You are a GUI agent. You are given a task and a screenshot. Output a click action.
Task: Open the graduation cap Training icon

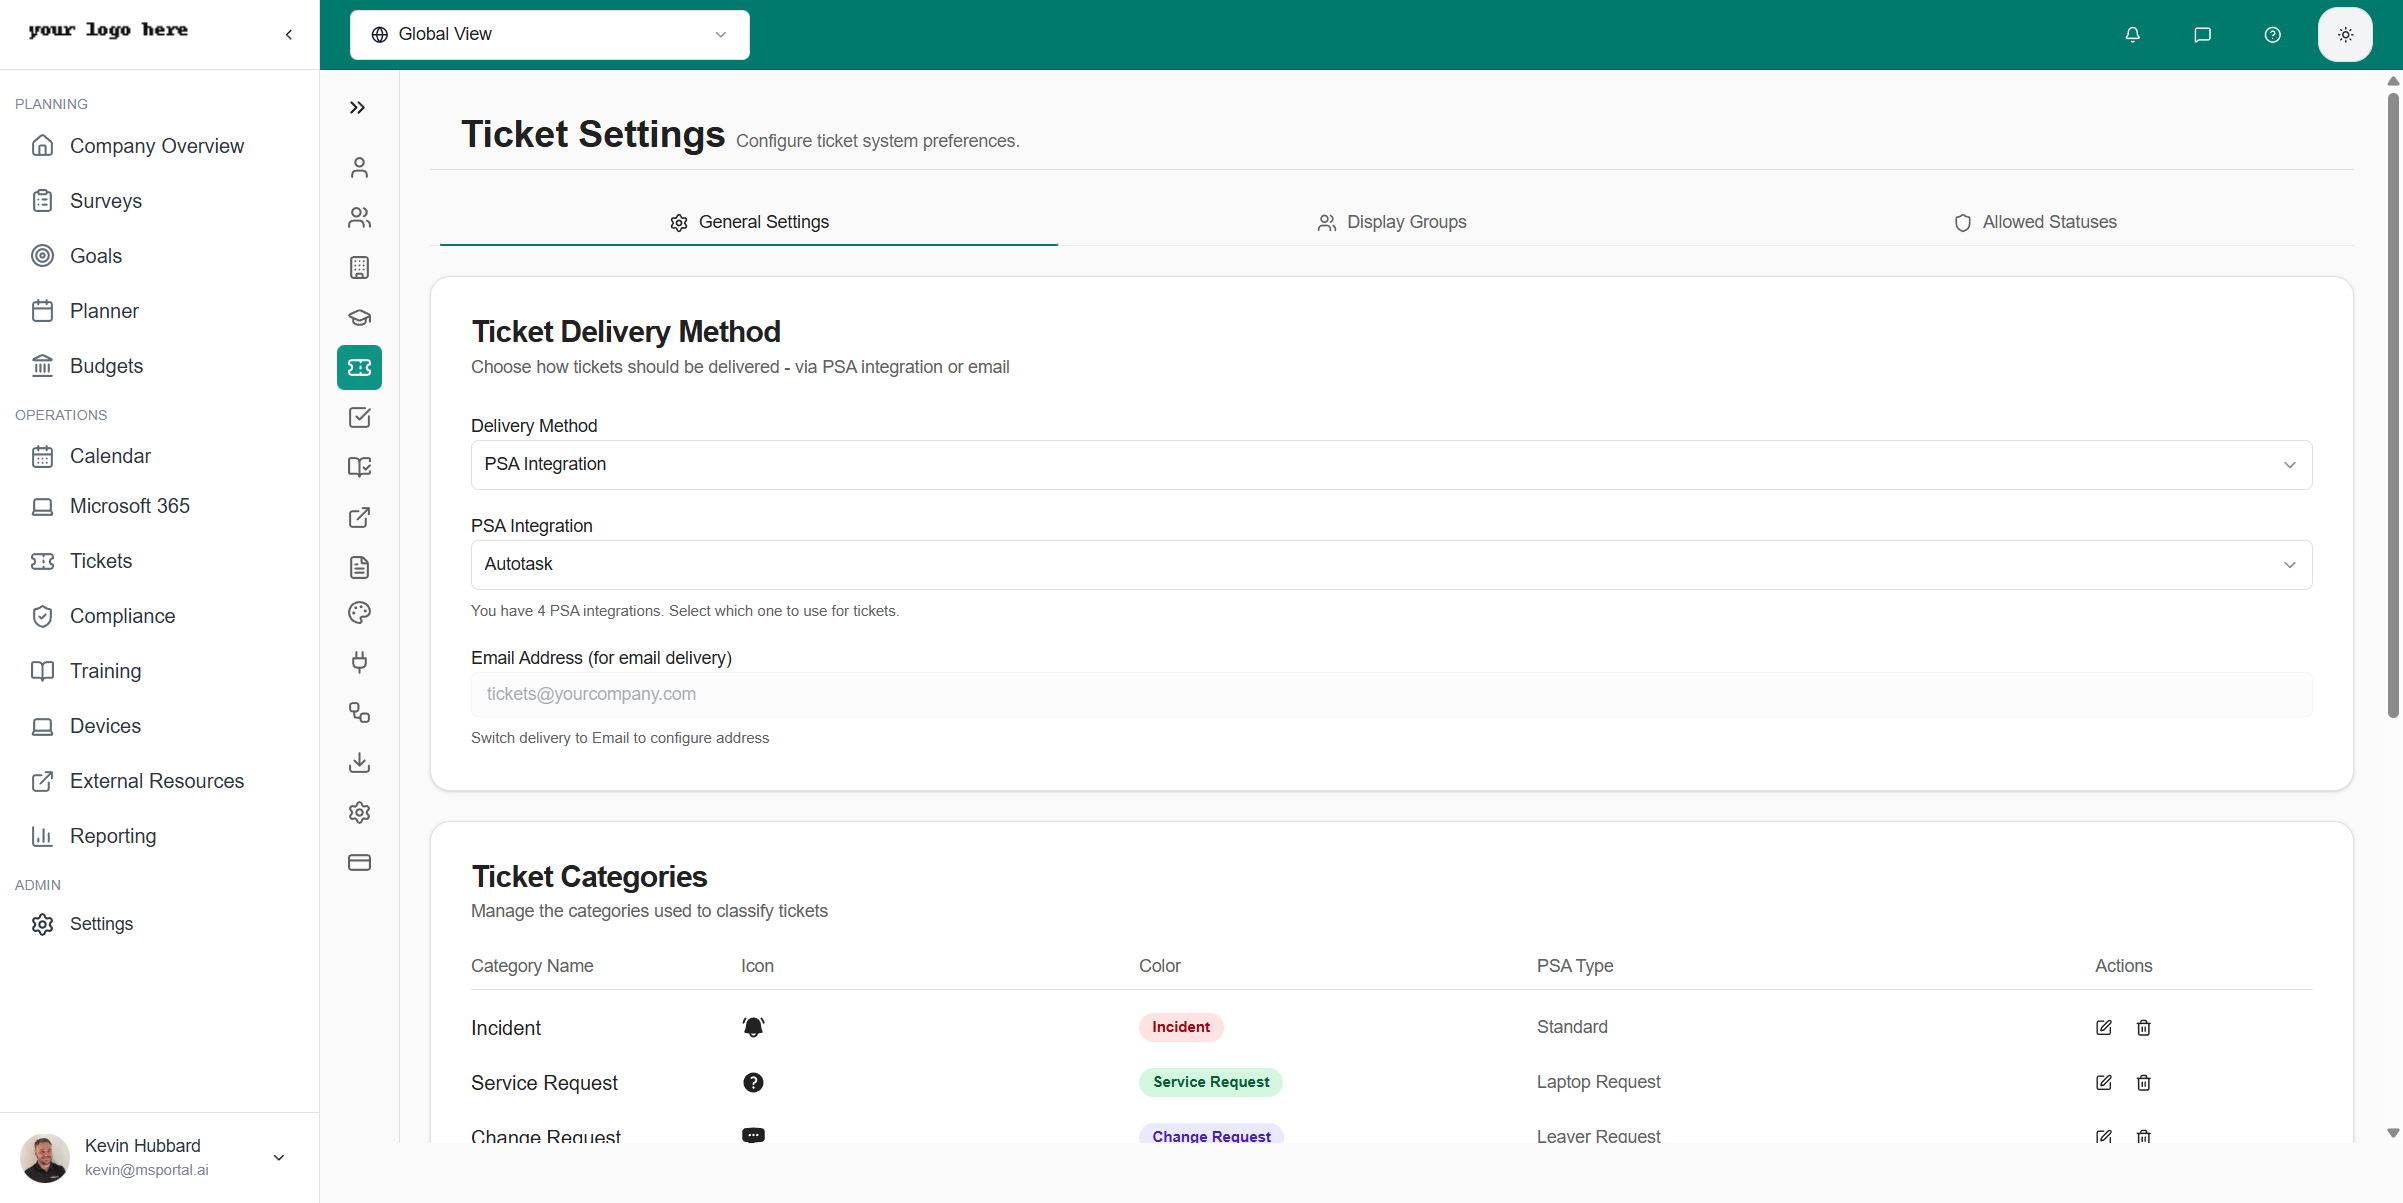click(x=359, y=317)
